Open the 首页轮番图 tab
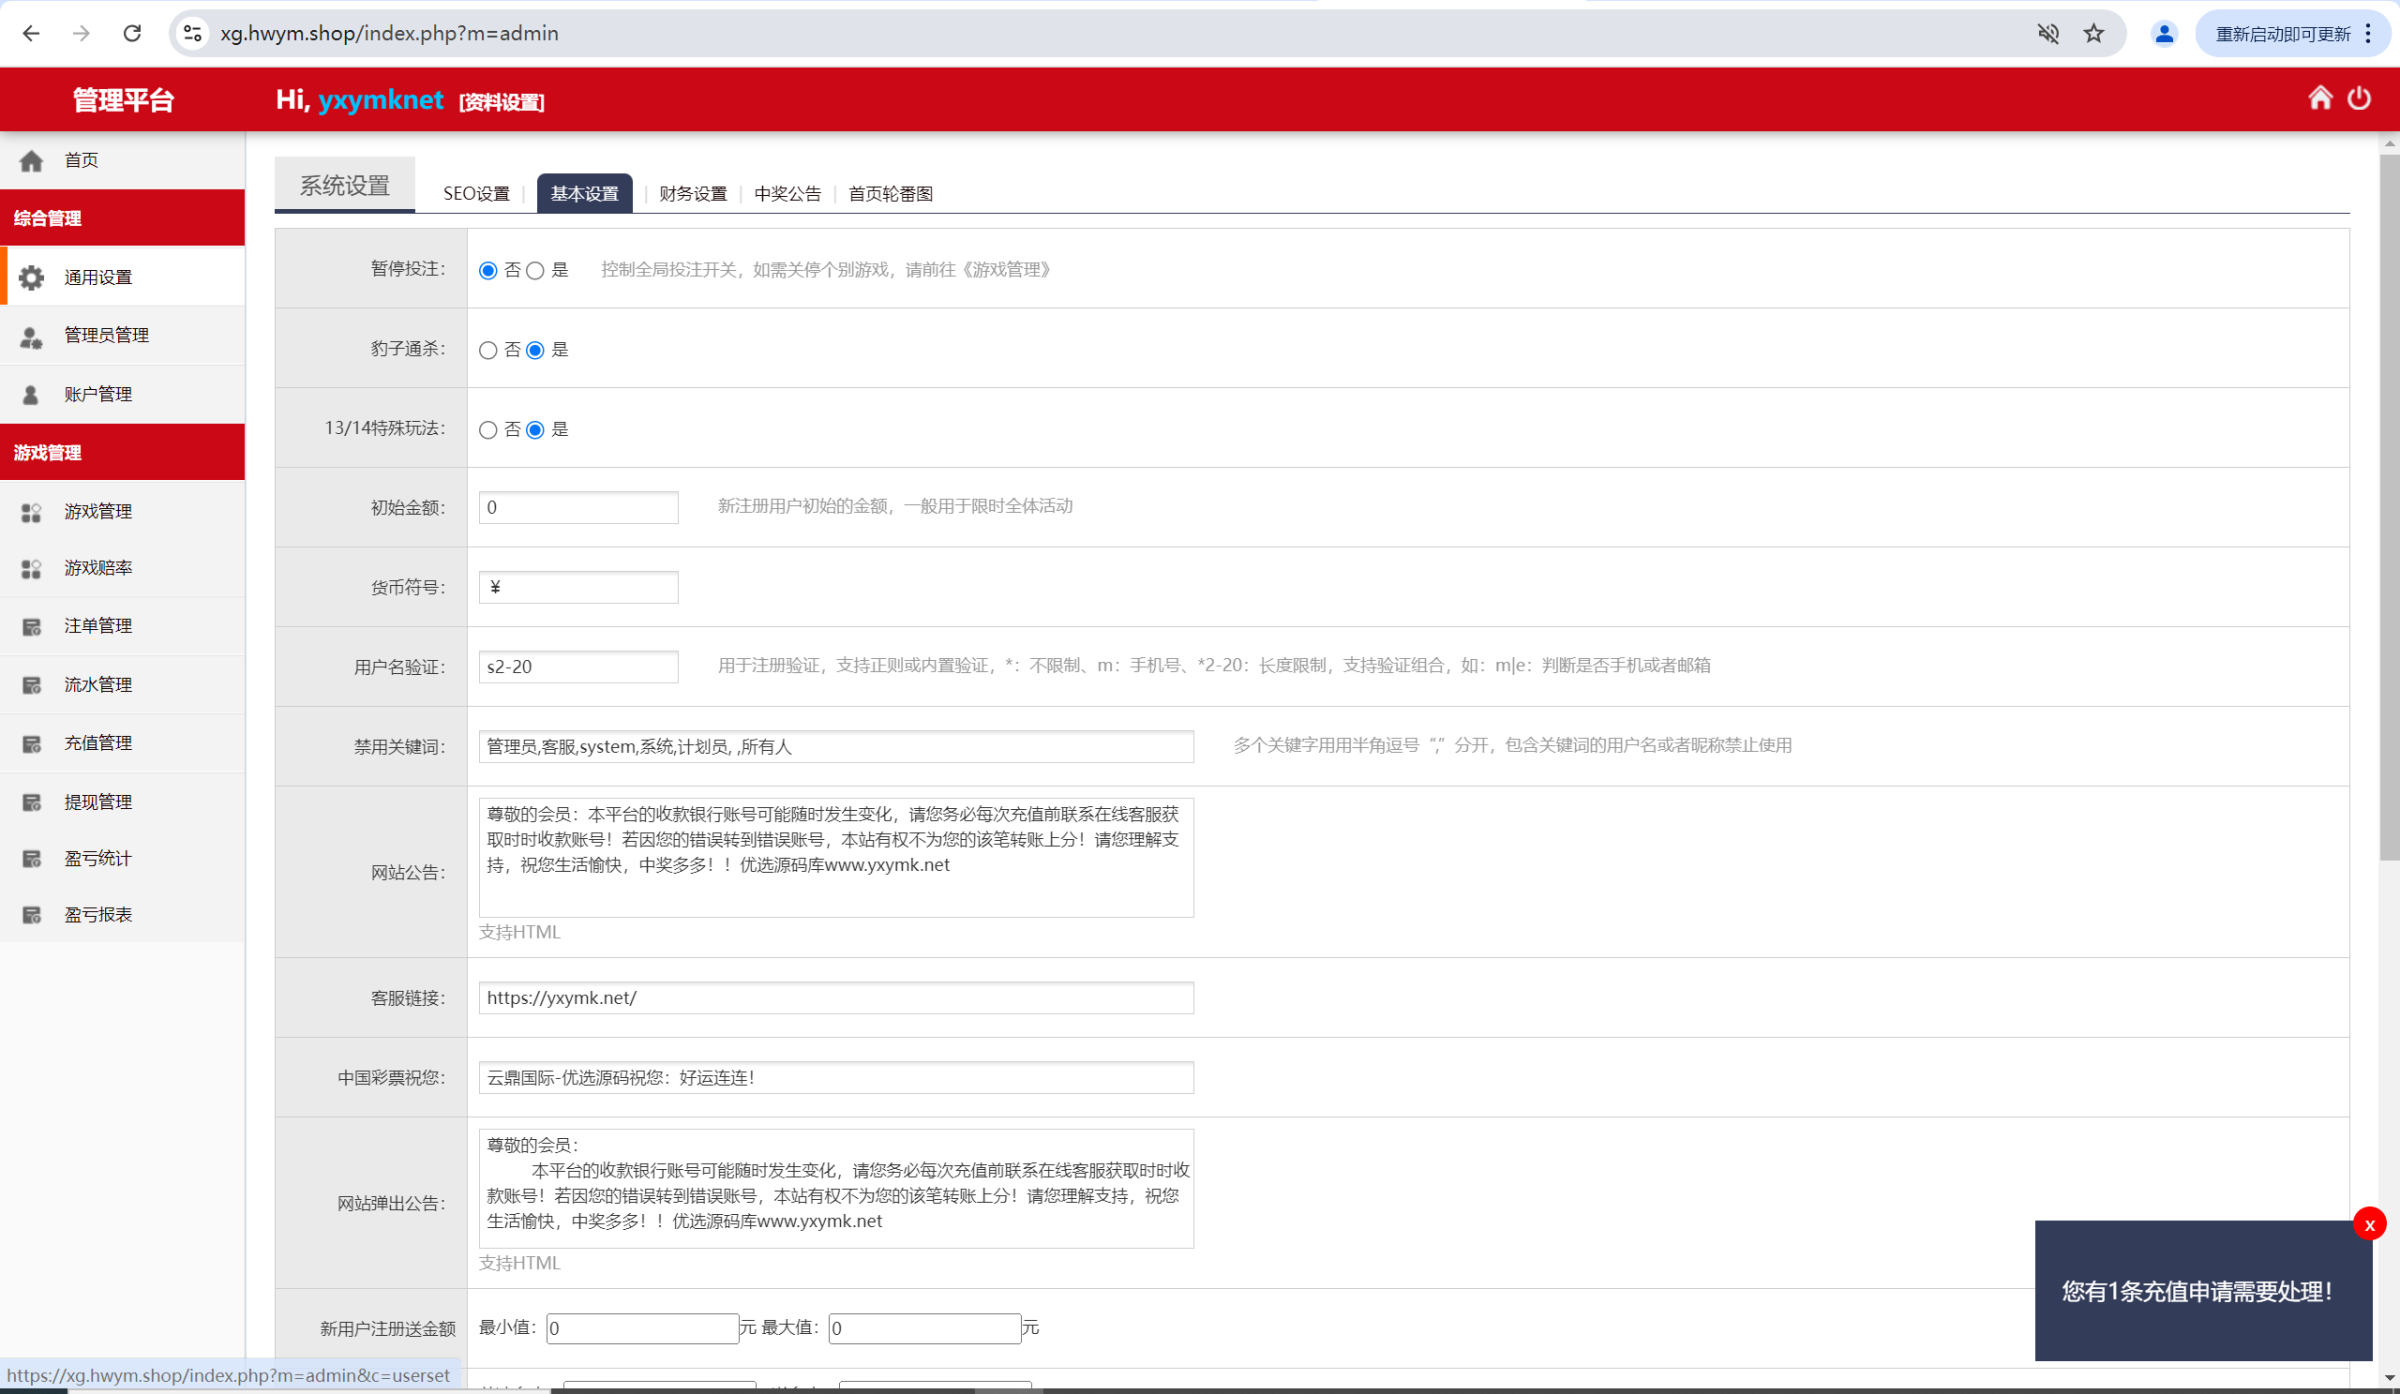Viewport: 2400px width, 1394px height. click(x=890, y=194)
